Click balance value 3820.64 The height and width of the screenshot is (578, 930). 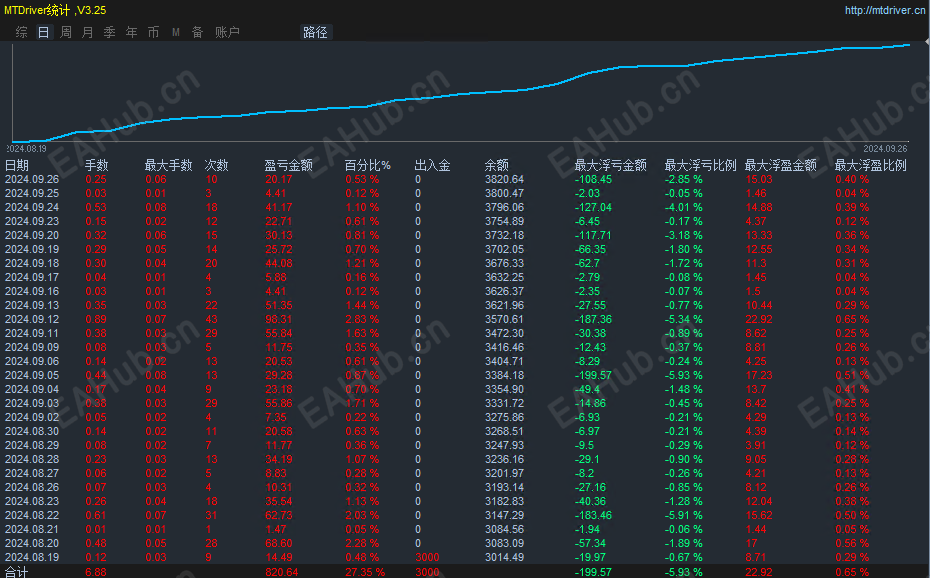point(504,179)
